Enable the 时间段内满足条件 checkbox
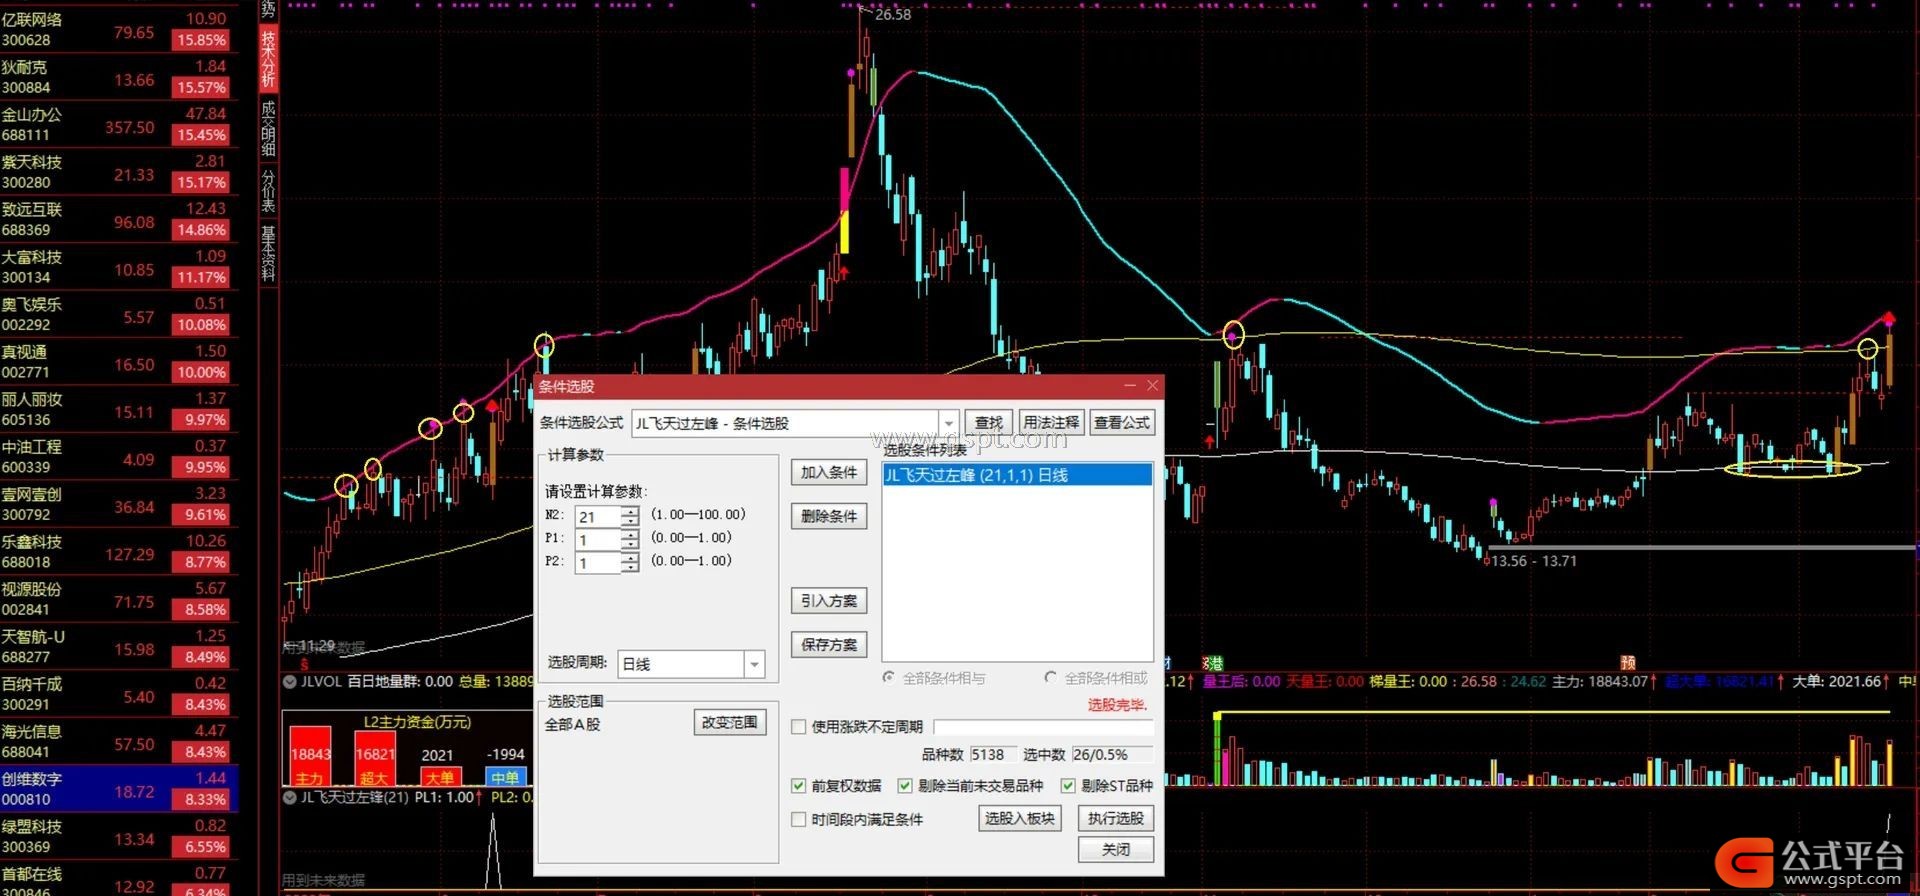 coord(799,820)
